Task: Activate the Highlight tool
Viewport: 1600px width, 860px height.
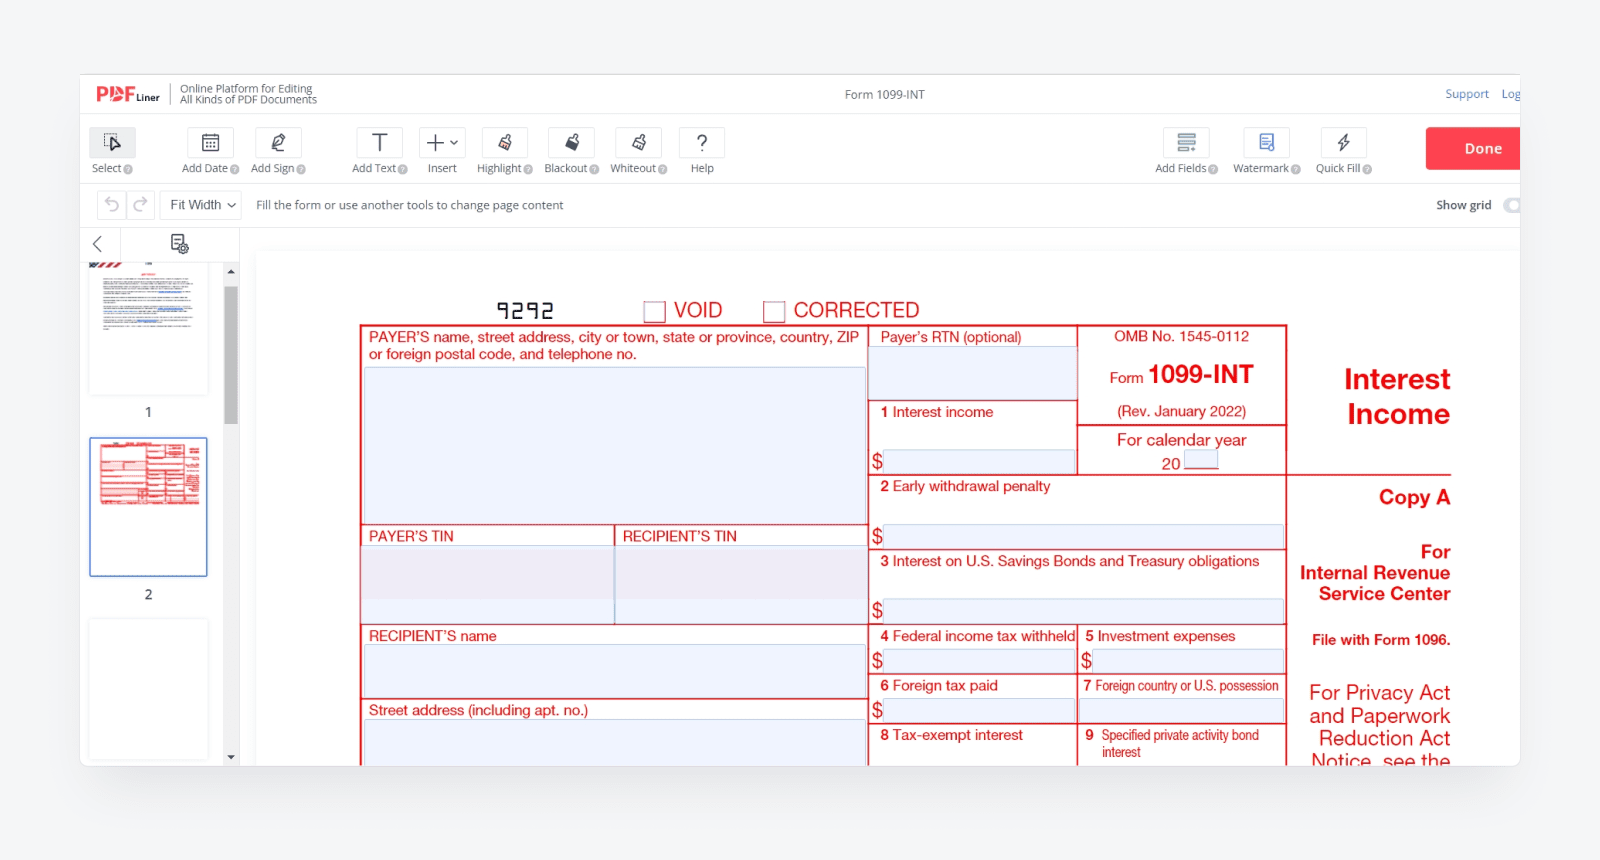Action: click(x=504, y=143)
